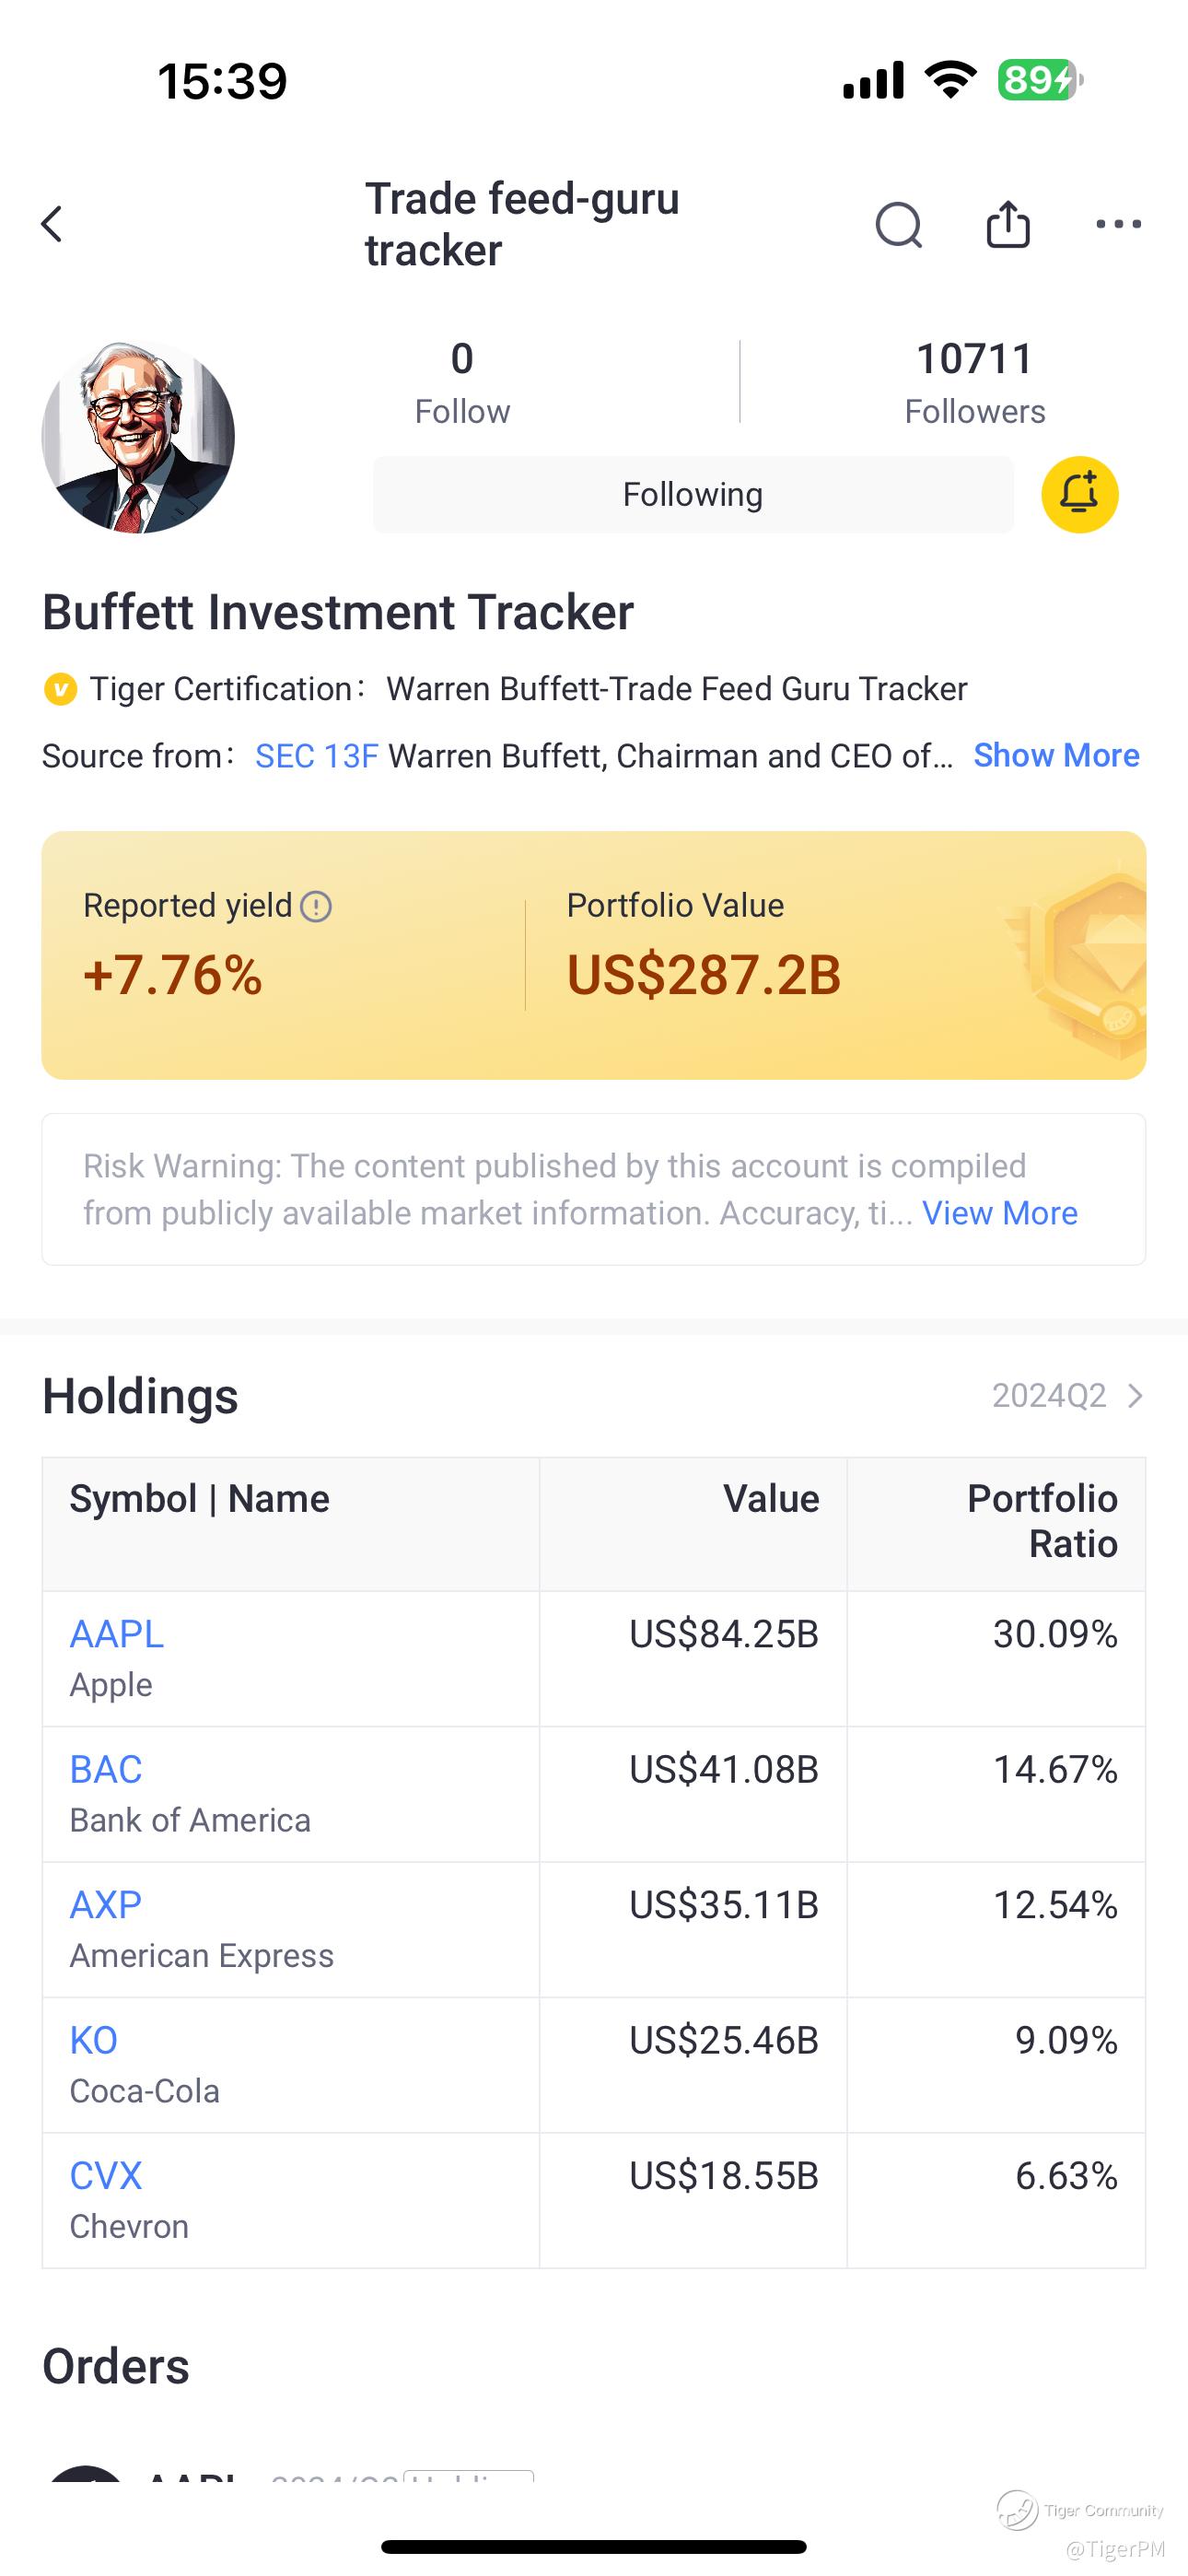The image size is (1188, 2576).
Task: Open the BAC Bank of America link
Action: pos(106,1769)
